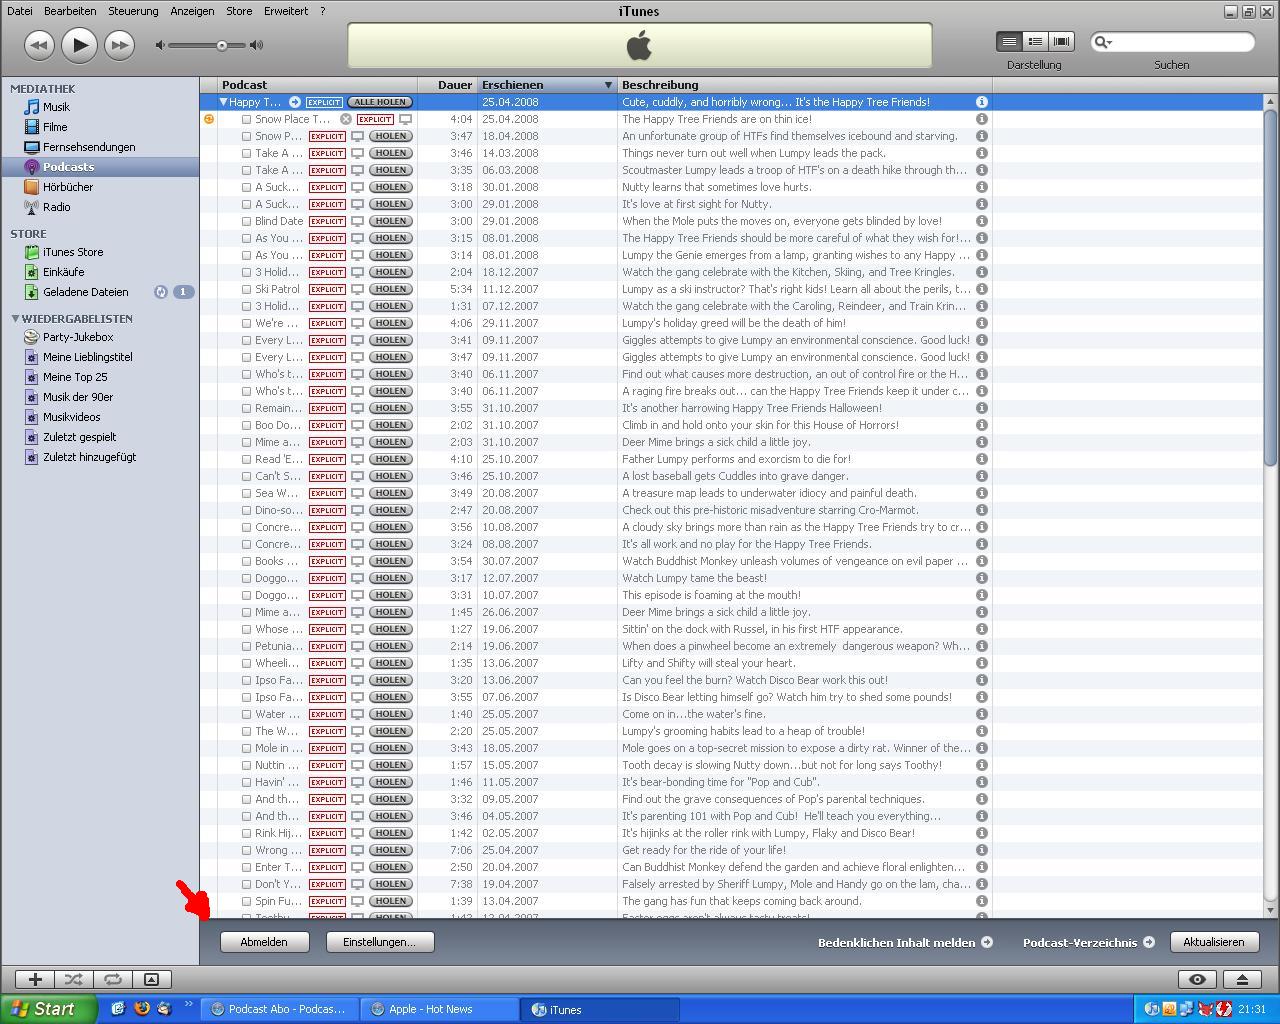Screen dimensions: 1280x1024
Task: Open Hörbücher in the sidebar
Action: (67, 187)
